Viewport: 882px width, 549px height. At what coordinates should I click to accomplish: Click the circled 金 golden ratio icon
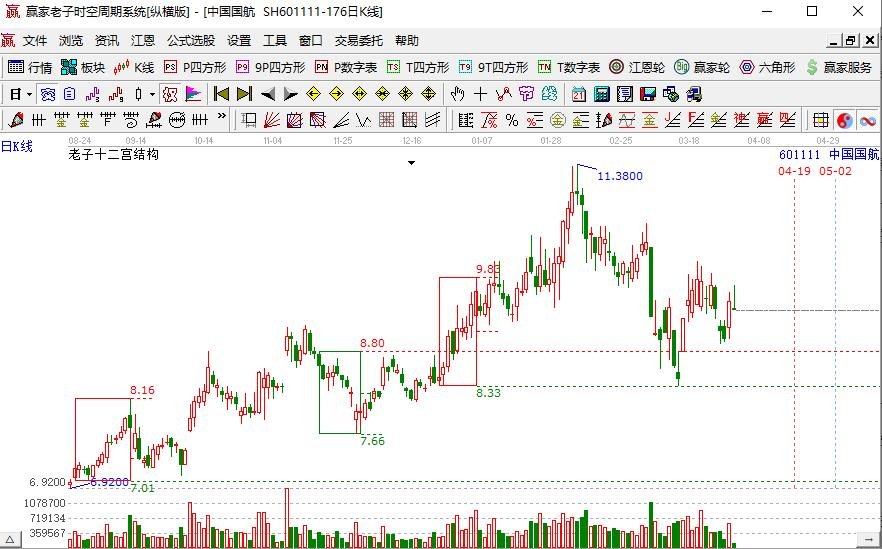point(558,120)
